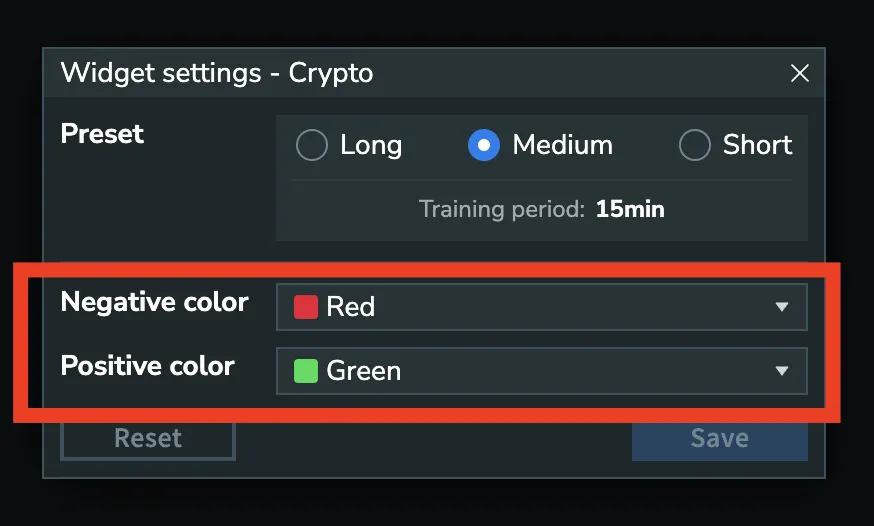The width and height of the screenshot is (874, 526).
Task: Close the Widget settings dialog
Action: [799, 73]
